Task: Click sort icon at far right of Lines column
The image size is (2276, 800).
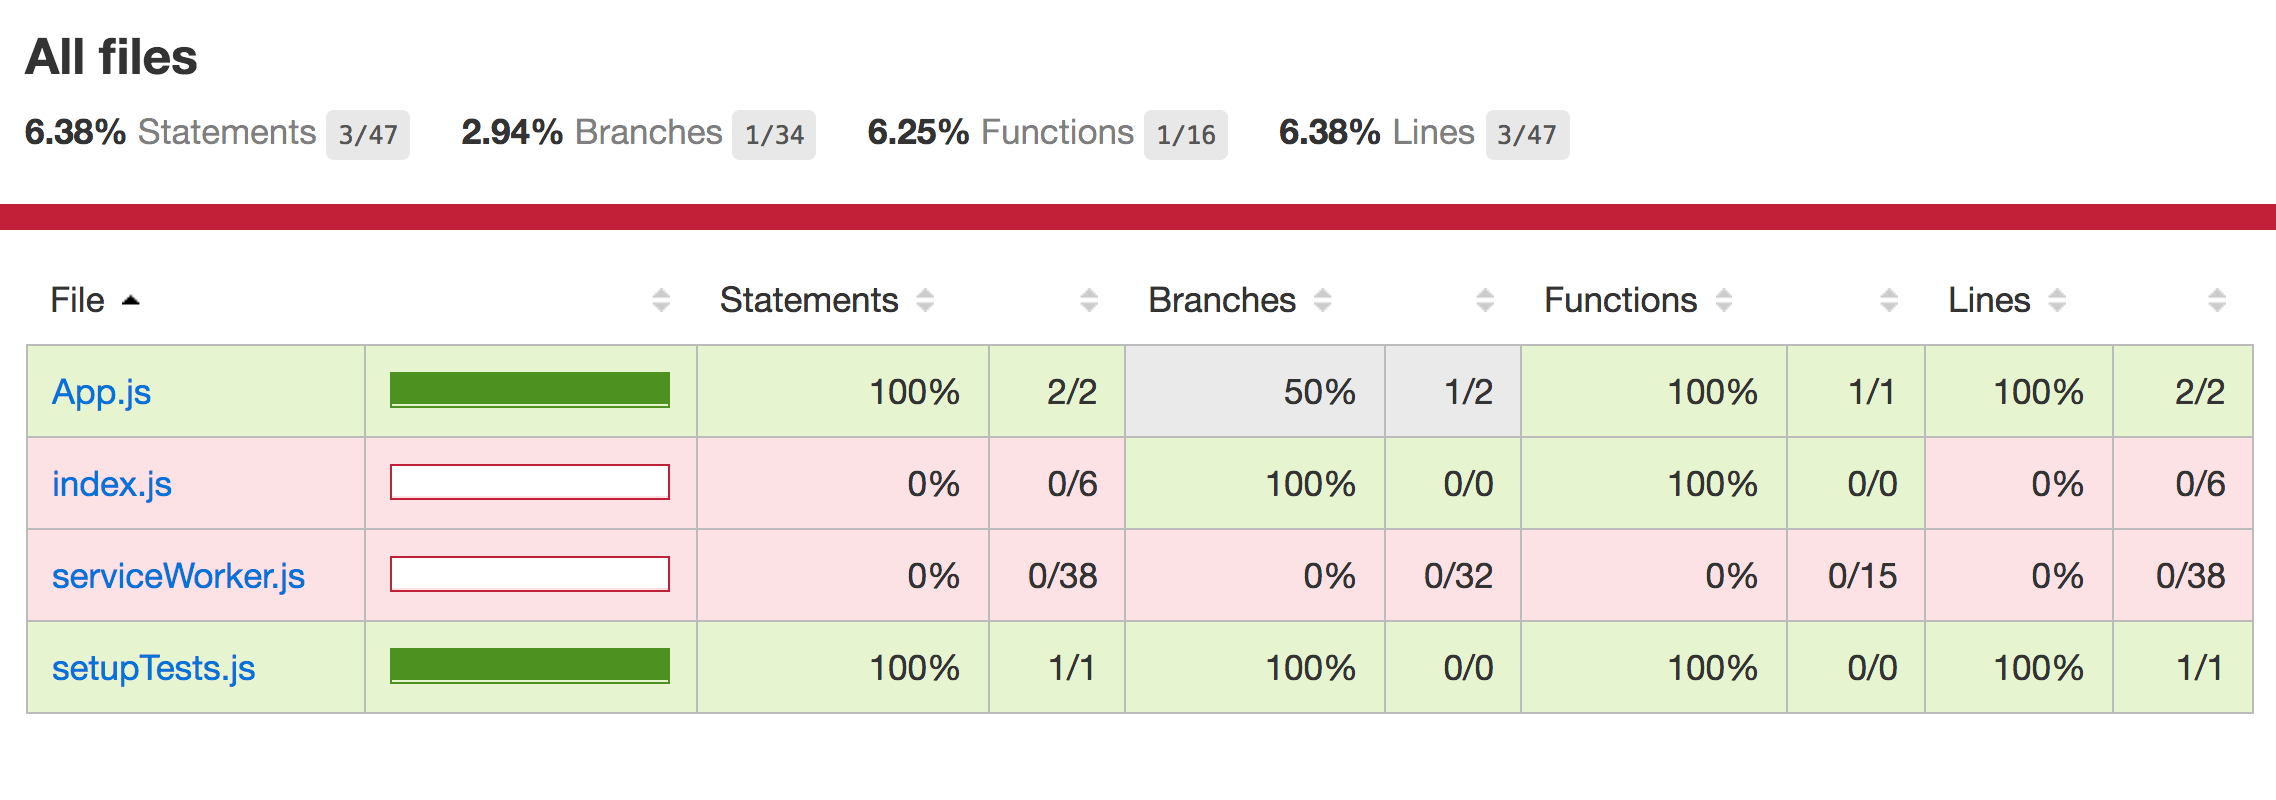Action: tap(2217, 300)
